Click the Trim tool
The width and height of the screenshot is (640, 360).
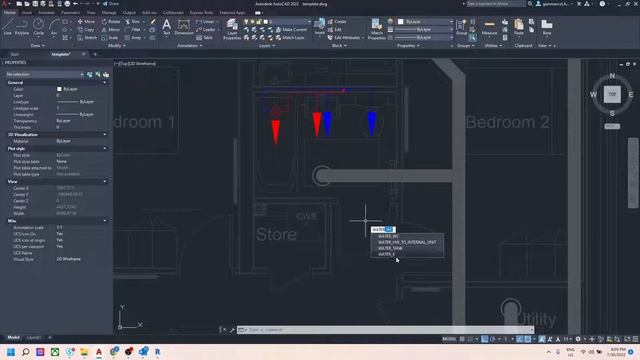pos(133,22)
